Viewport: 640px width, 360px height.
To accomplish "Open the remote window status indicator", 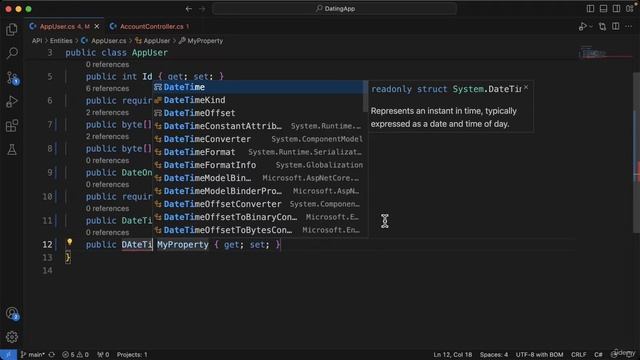I will [8, 355].
